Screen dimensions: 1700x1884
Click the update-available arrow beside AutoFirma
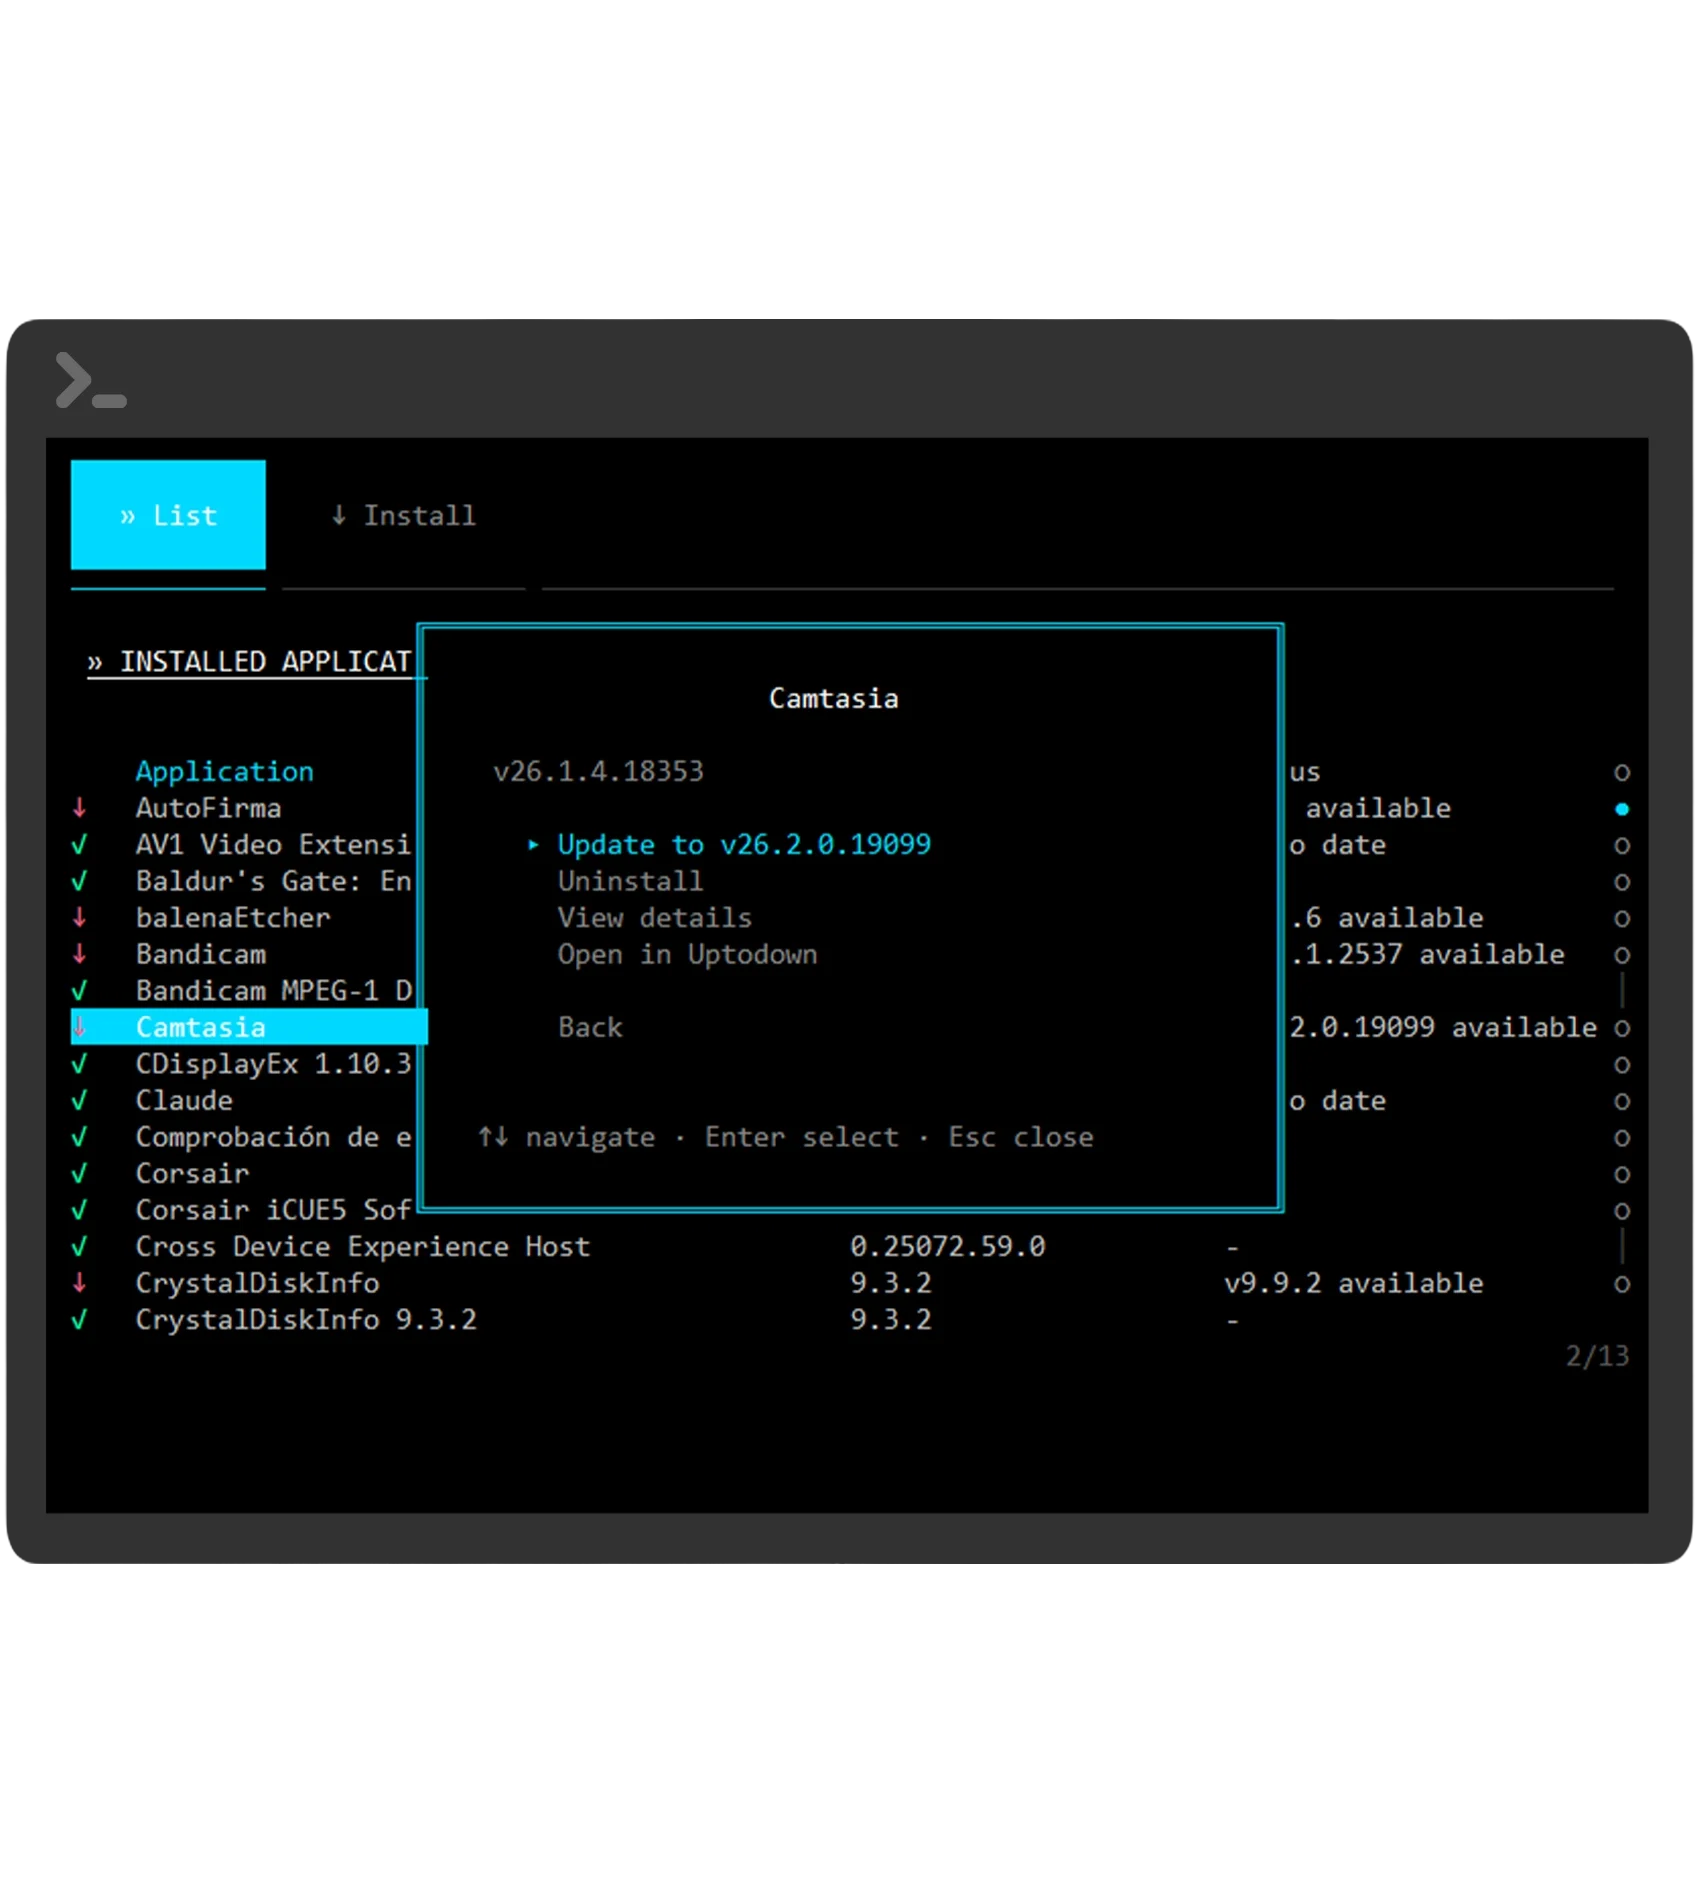click(80, 807)
